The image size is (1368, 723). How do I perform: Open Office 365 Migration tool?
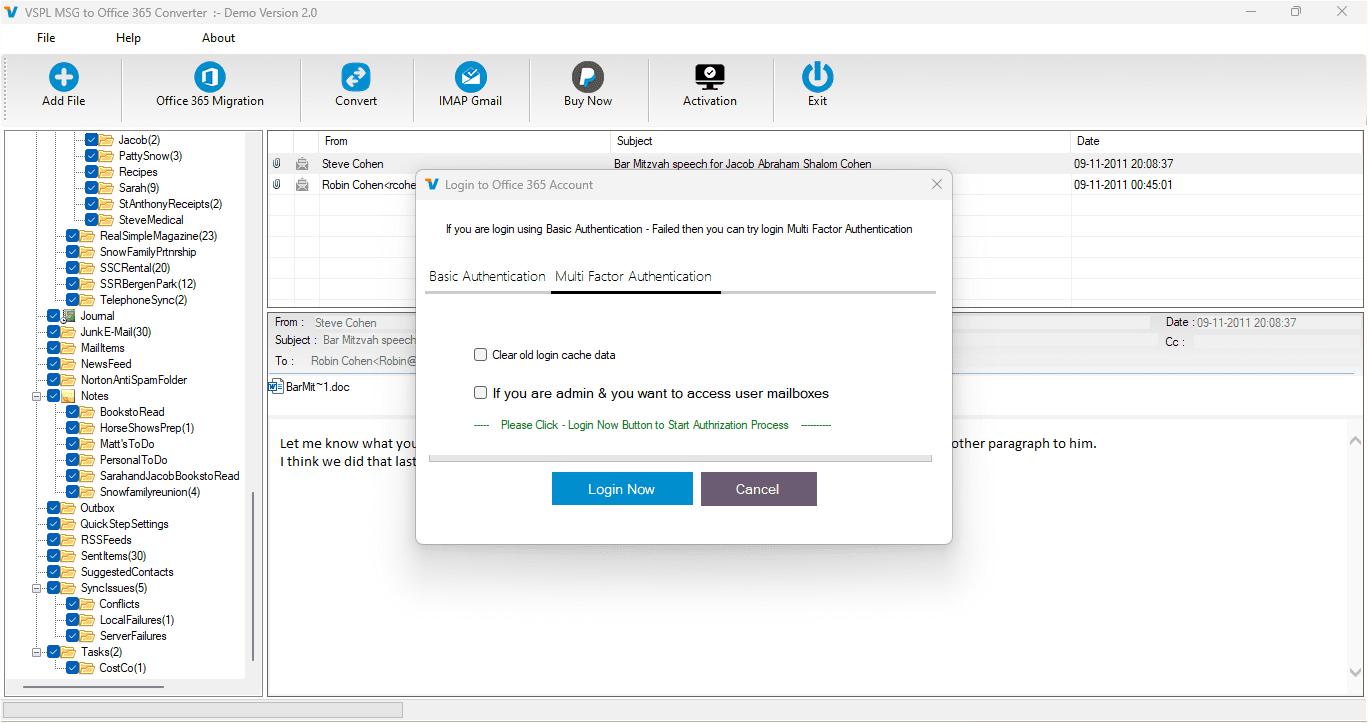click(x=210, y=77)
